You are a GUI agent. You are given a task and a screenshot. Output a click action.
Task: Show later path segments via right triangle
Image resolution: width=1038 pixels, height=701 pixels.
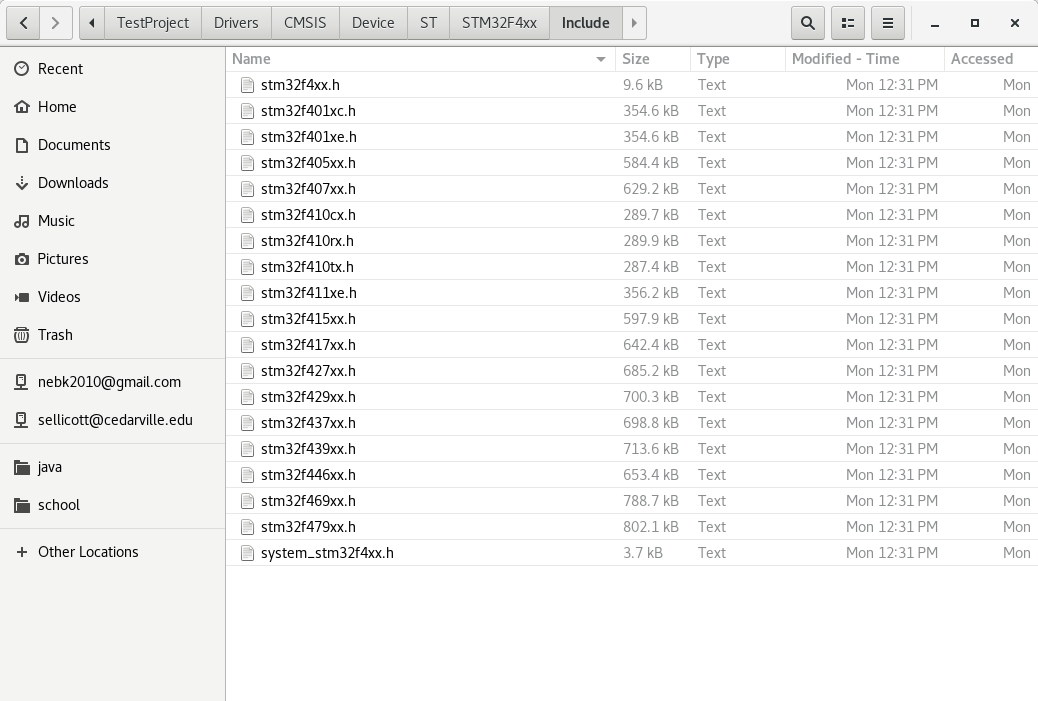634,23
